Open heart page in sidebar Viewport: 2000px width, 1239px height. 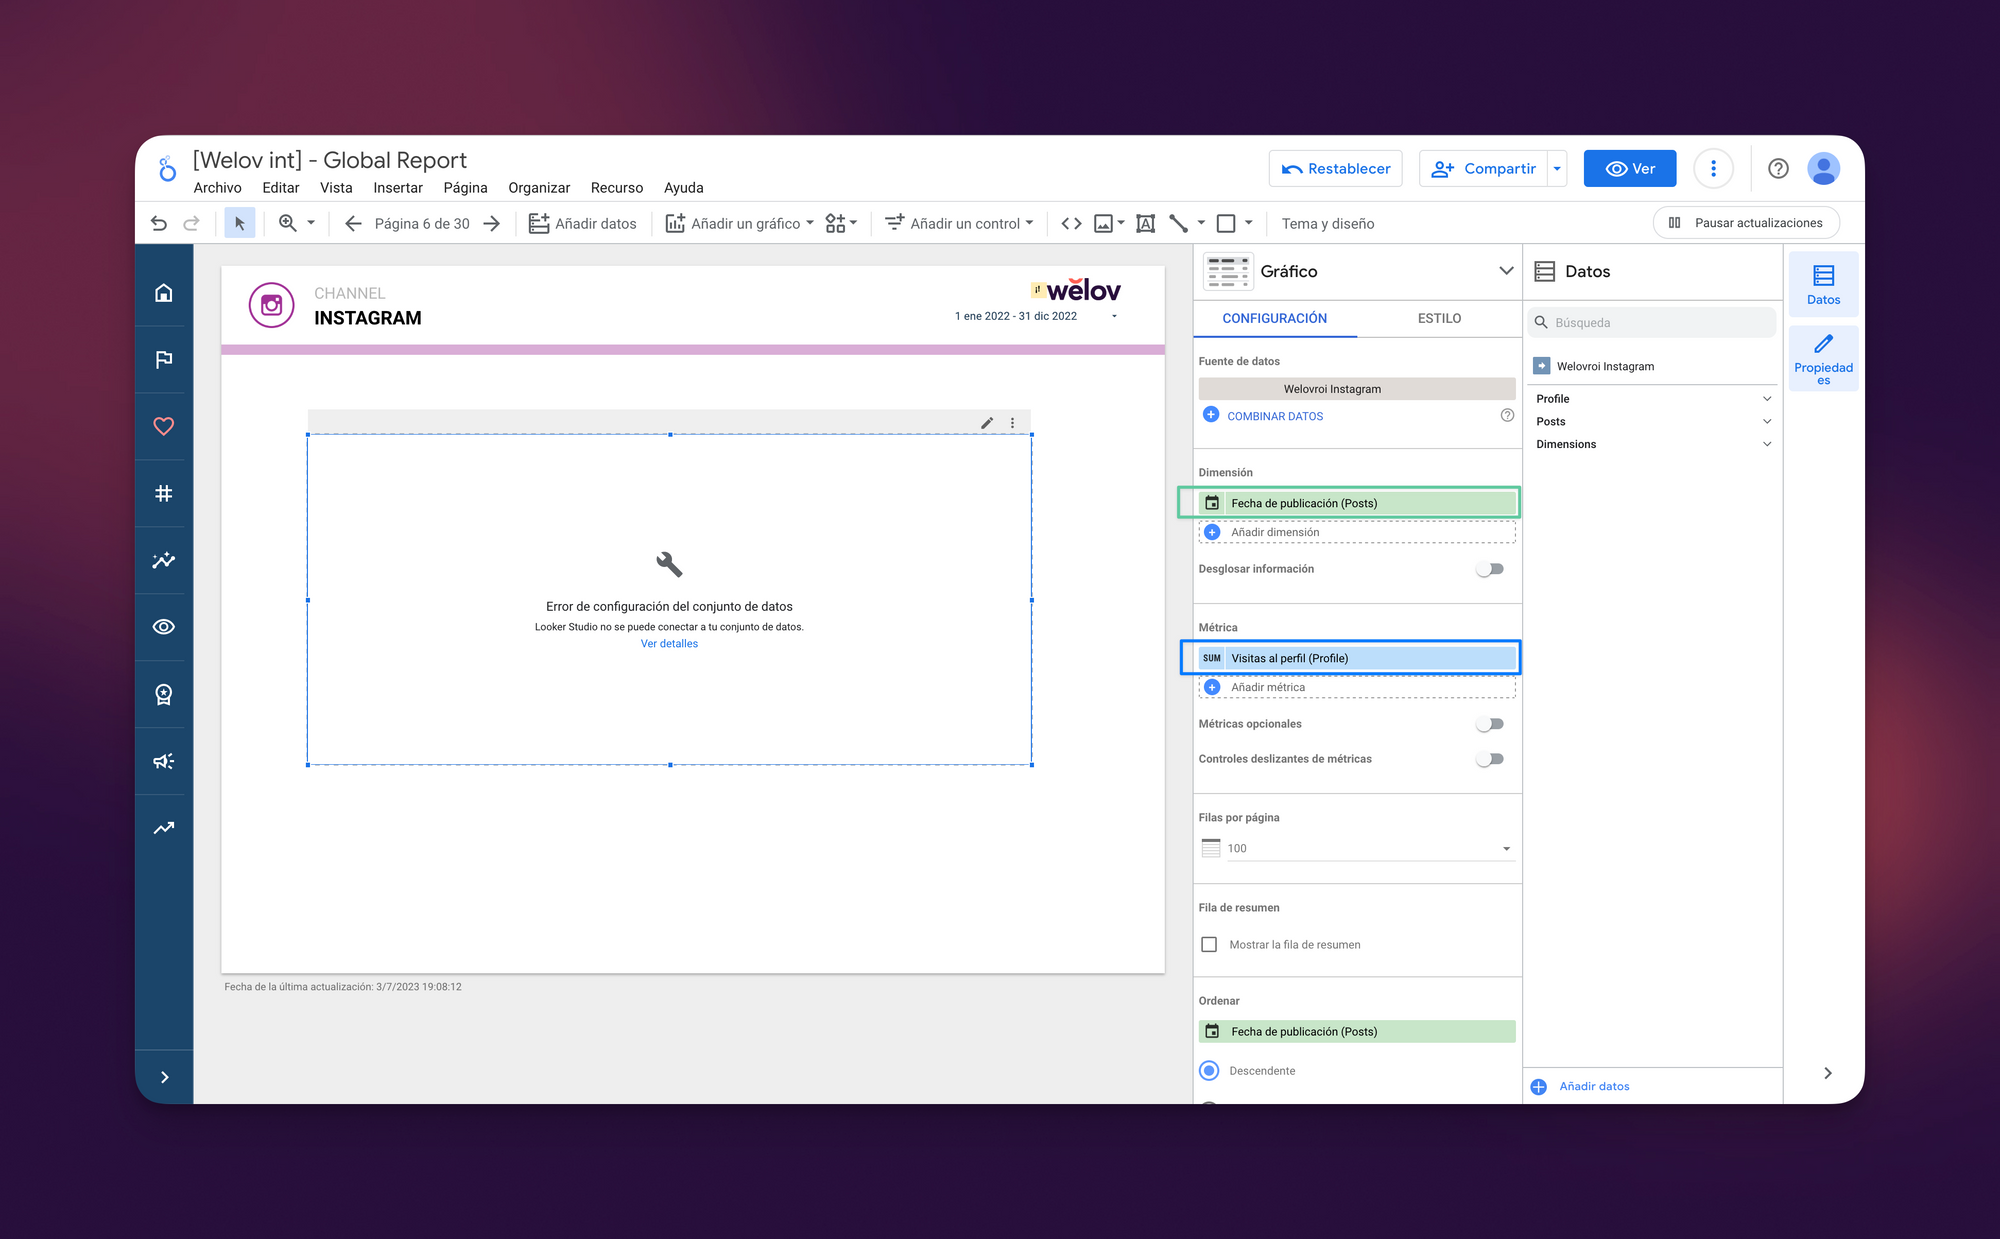(164, 426)
